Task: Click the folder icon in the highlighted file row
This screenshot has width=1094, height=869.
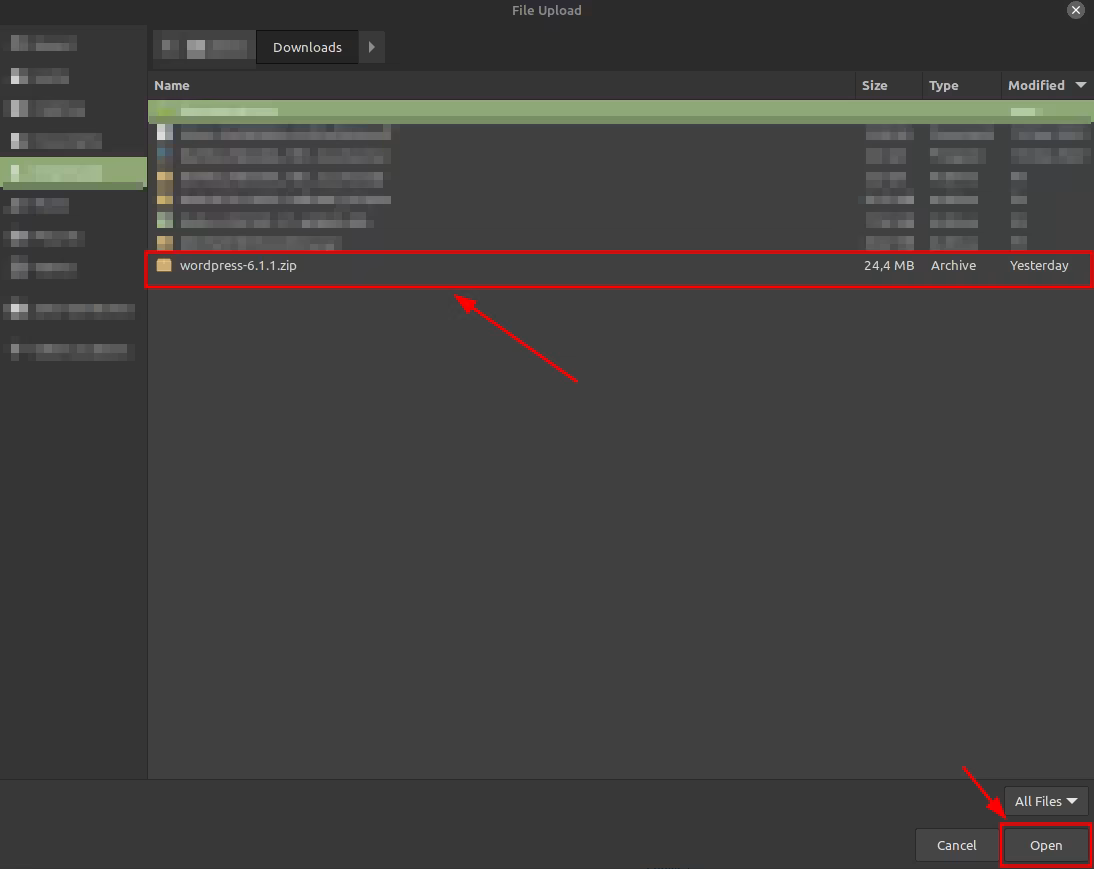Action: (x=165, y=111)
